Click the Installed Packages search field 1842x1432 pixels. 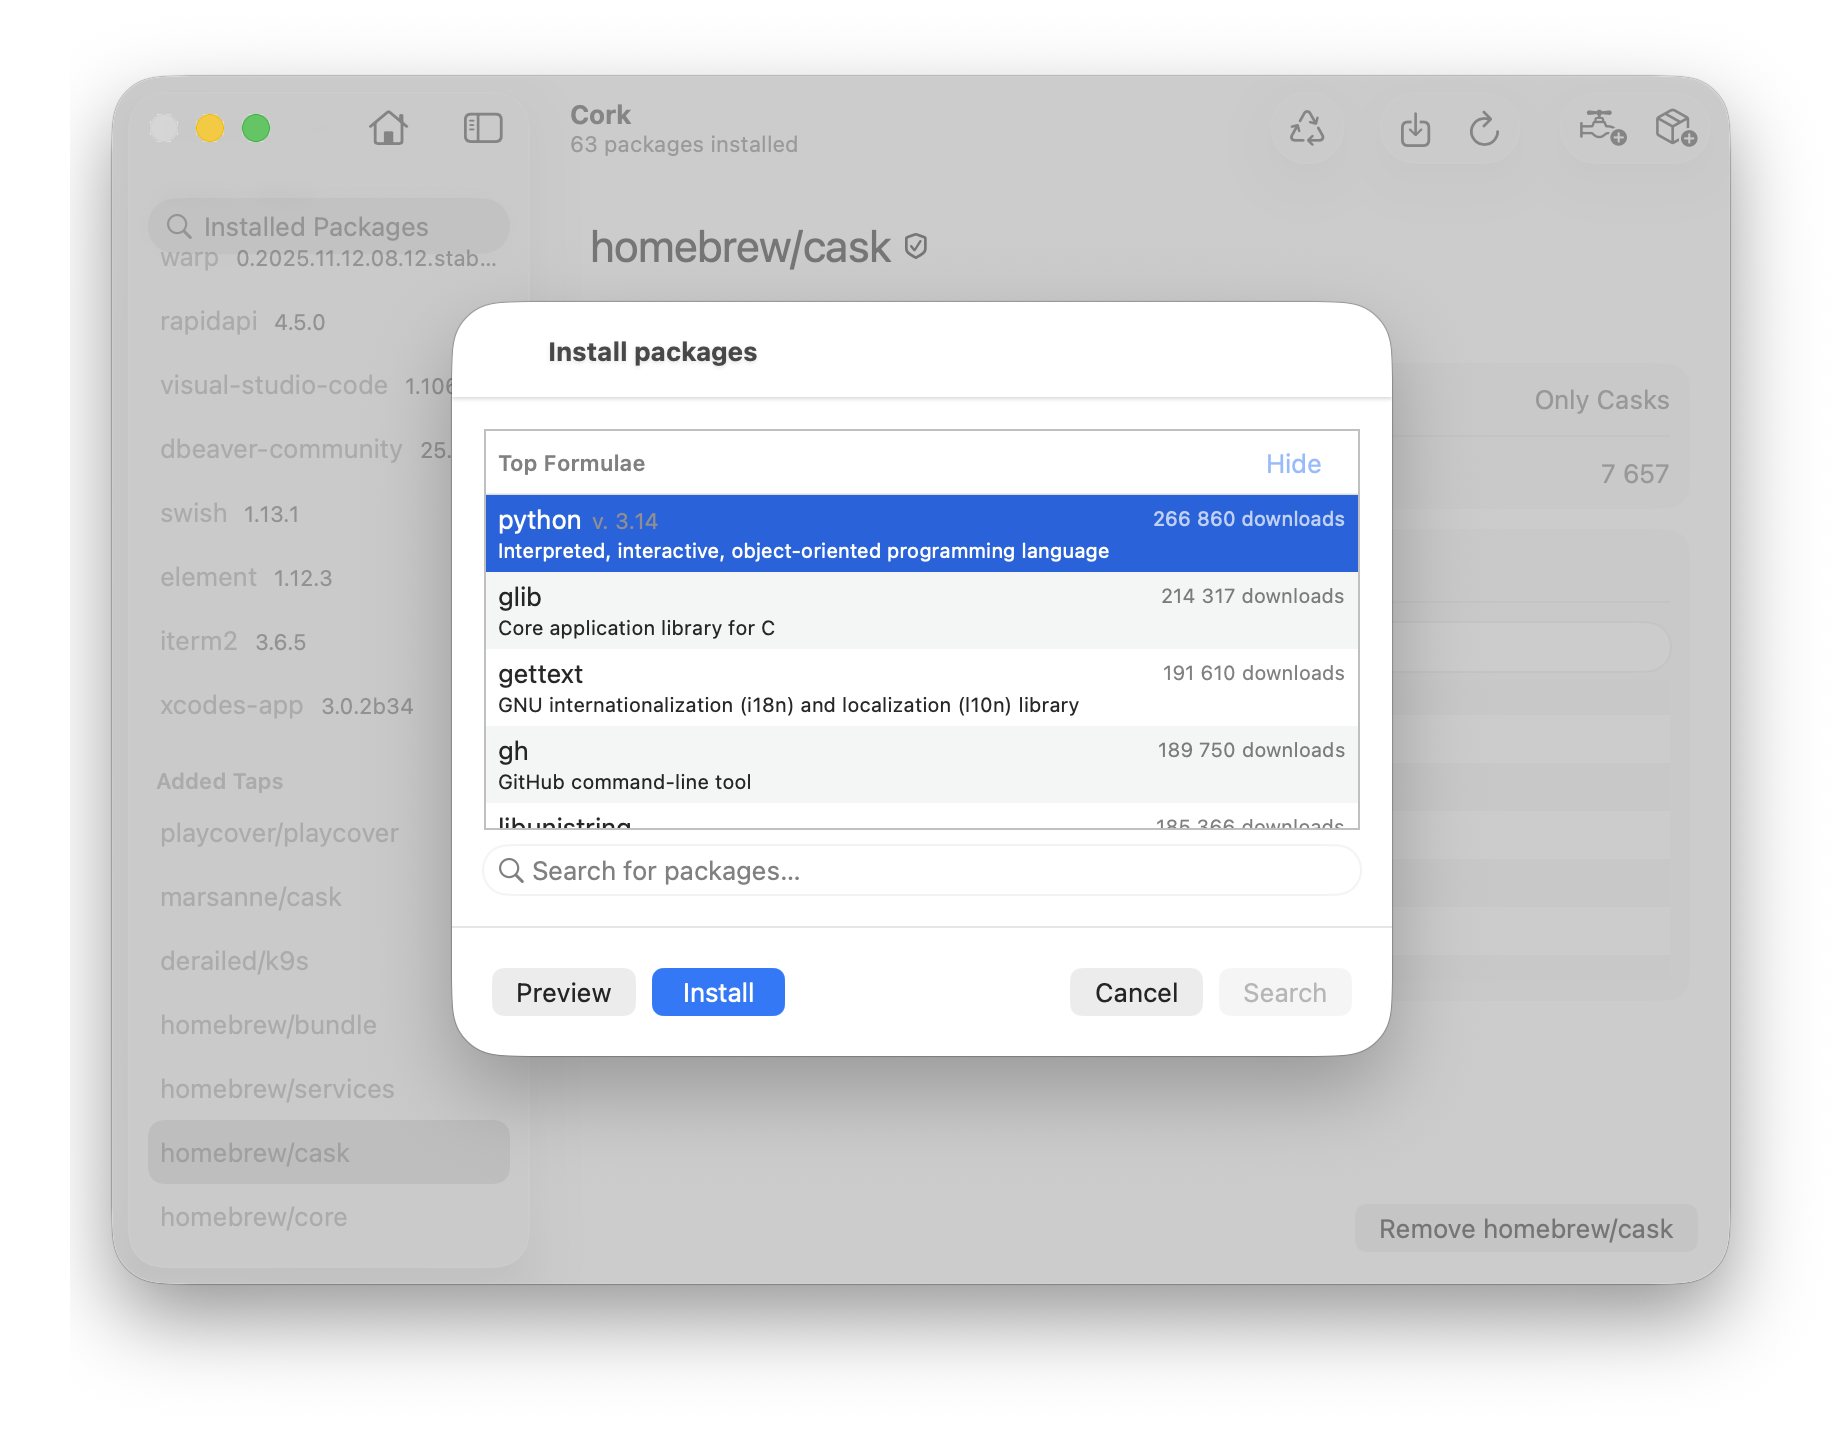330,227
